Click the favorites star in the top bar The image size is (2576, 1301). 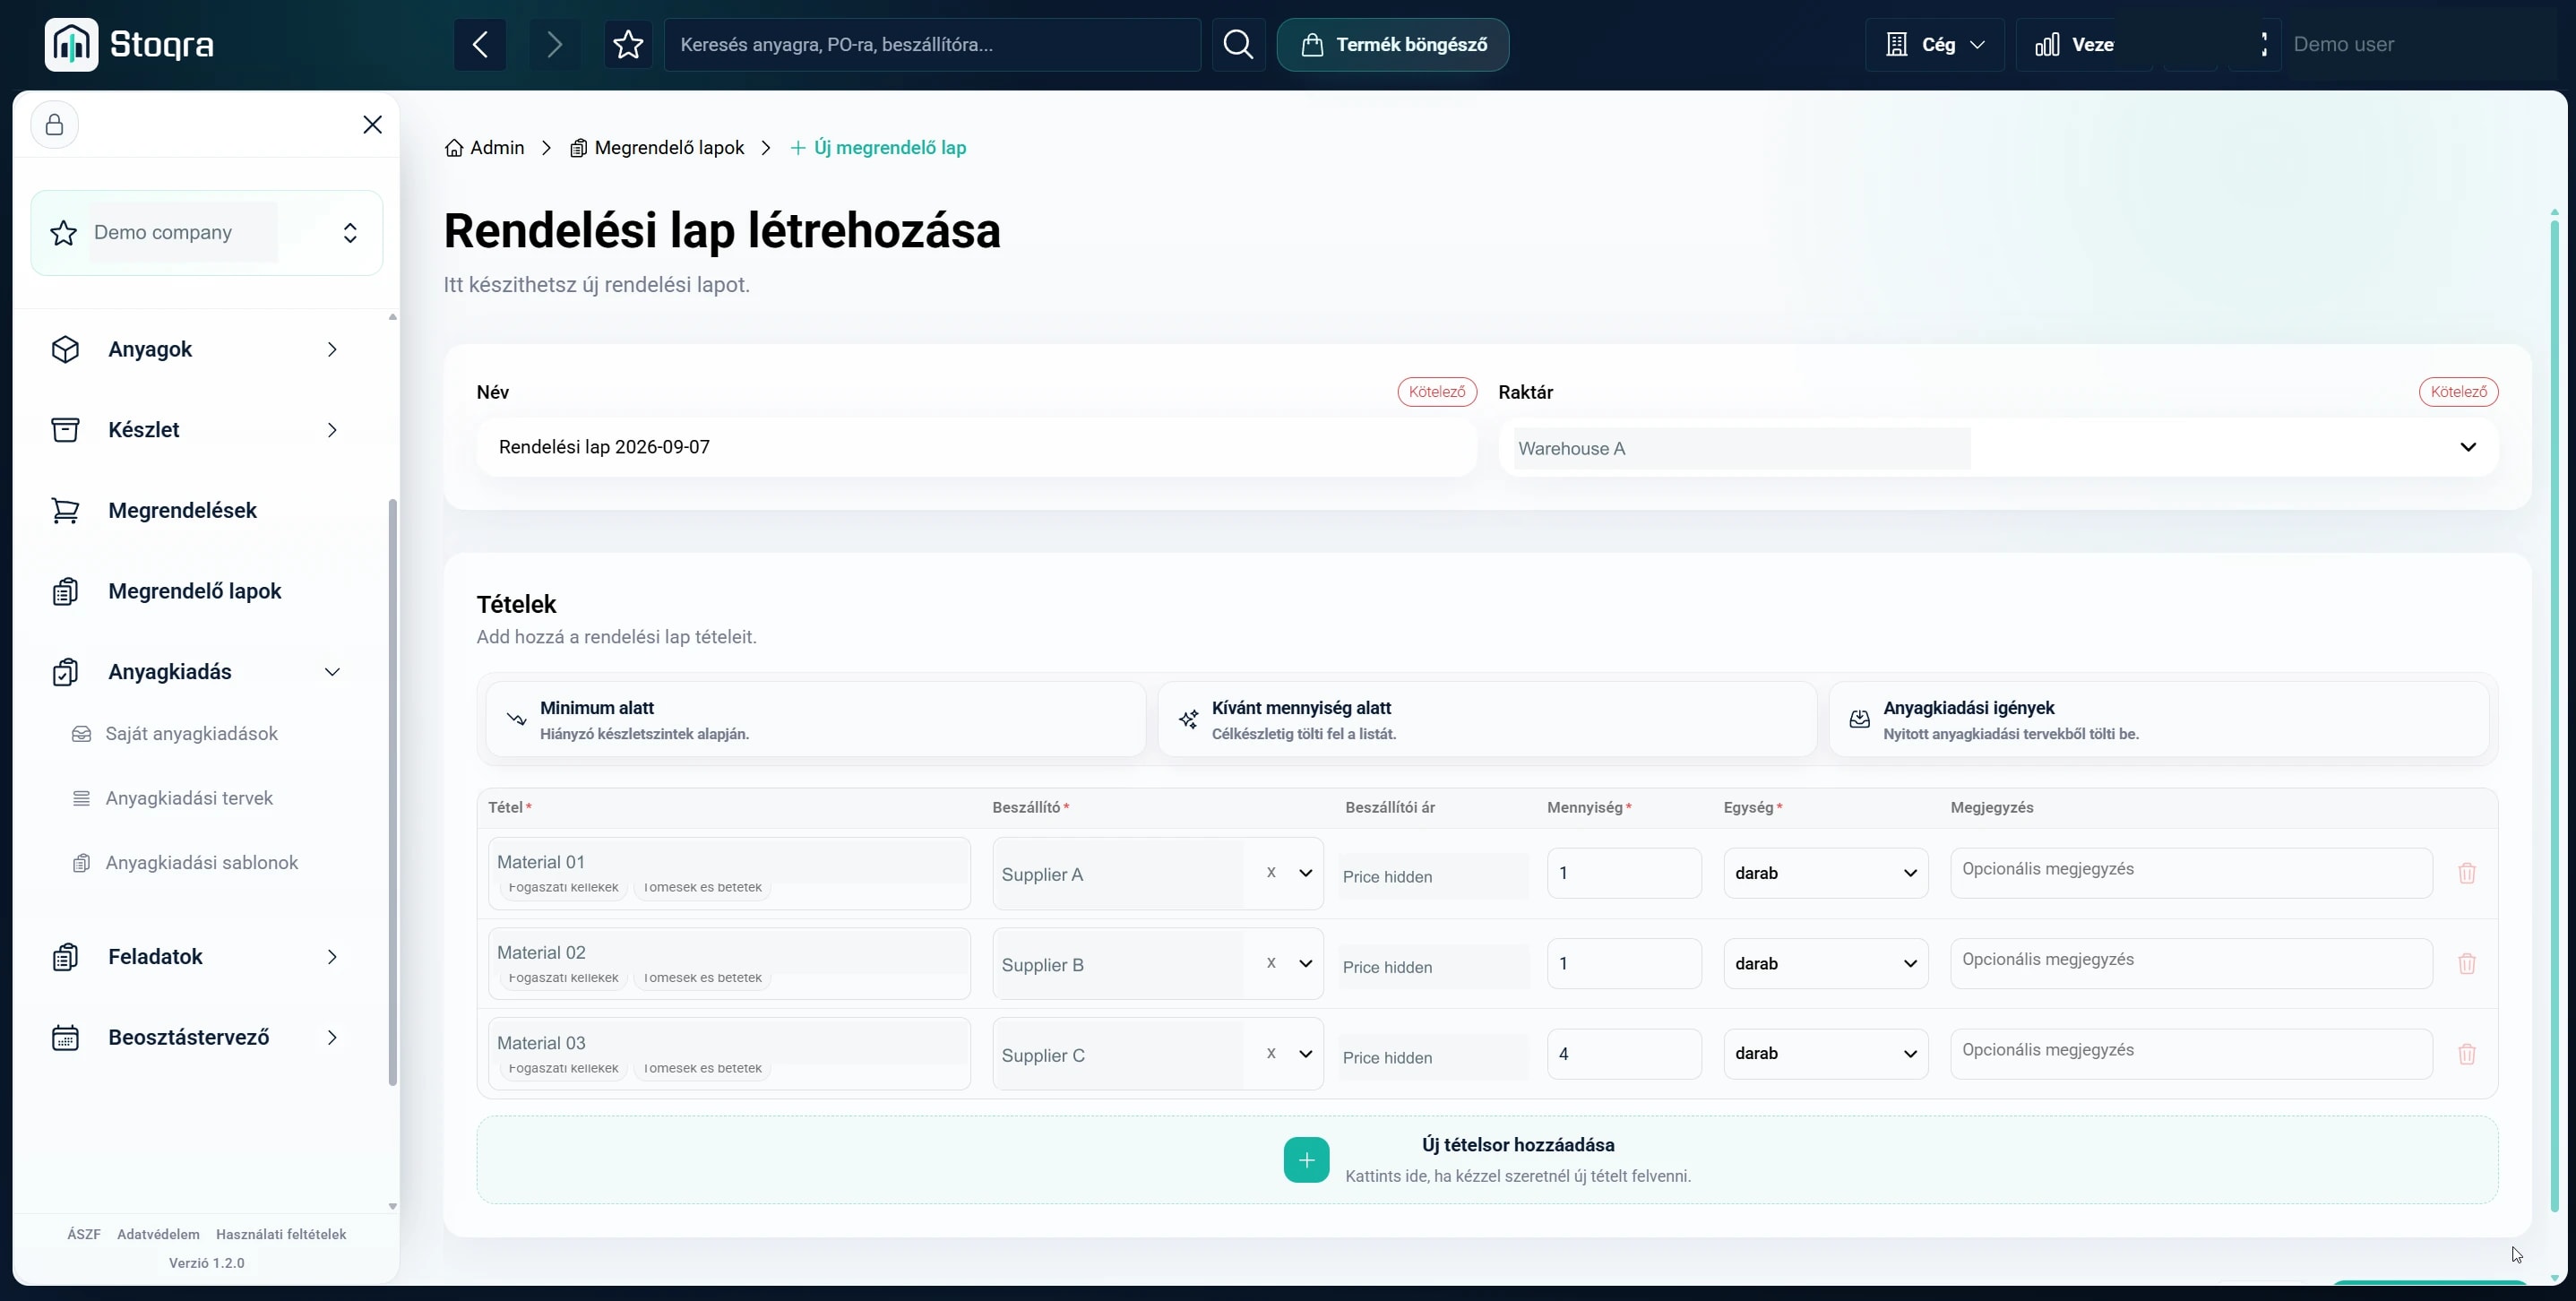[x=628, y=44]
